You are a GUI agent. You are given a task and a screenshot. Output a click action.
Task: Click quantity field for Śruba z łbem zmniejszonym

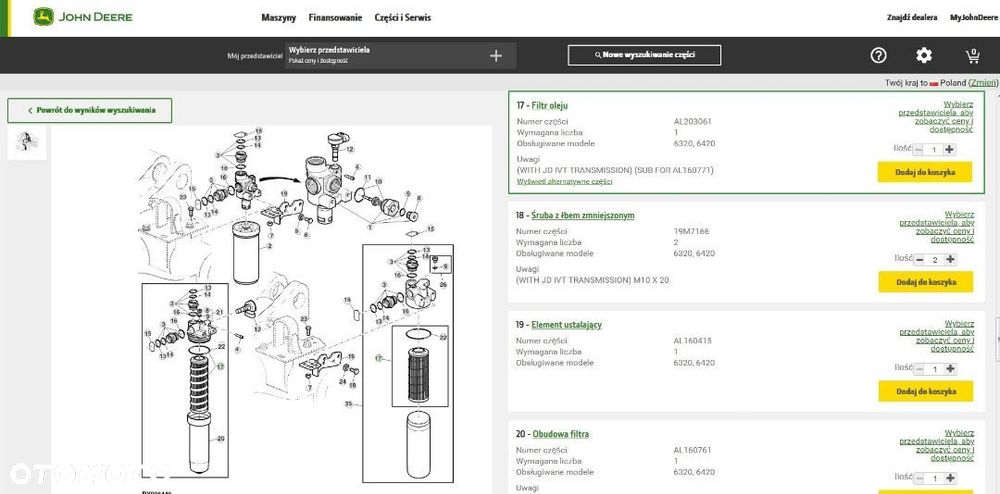pyautogui.click(x=935, y=259)
